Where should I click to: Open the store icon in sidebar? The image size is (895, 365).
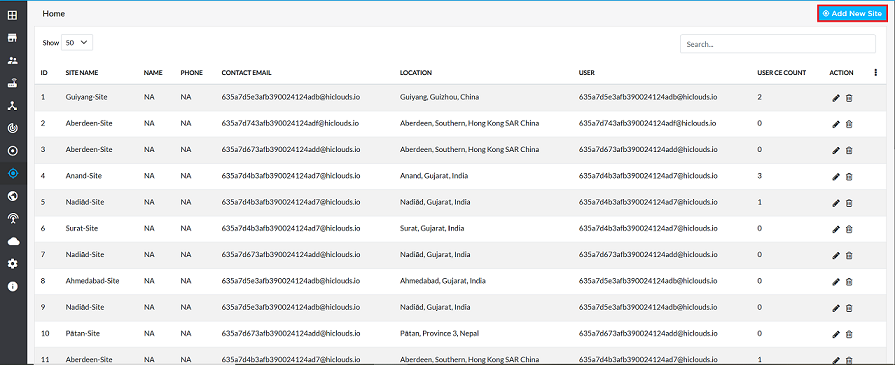pos(13,38)
